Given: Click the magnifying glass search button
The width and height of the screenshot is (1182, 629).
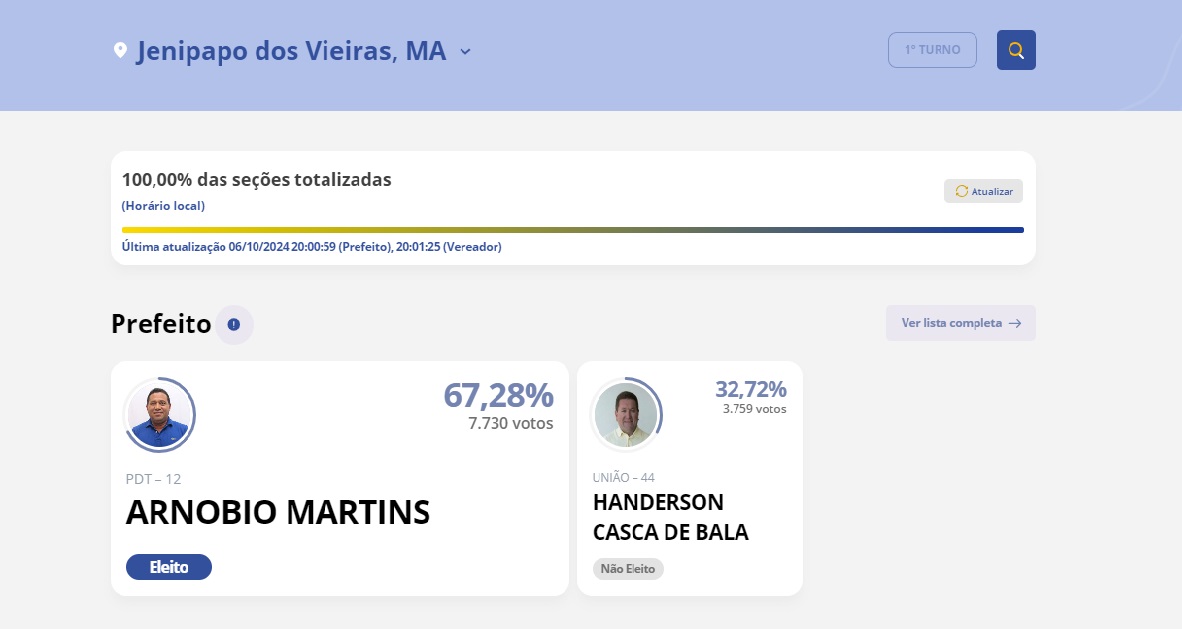Looking at the screenshot, I should pyautogui.click(x=1015, y=50).
